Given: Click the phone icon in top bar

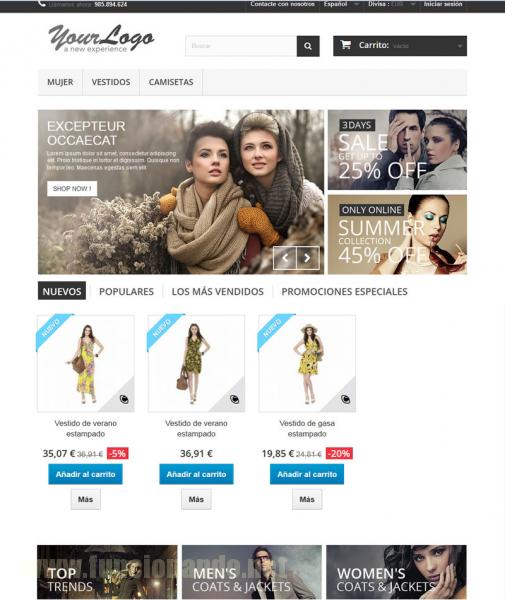Looking at the screenshot, I should coord(42,4).
